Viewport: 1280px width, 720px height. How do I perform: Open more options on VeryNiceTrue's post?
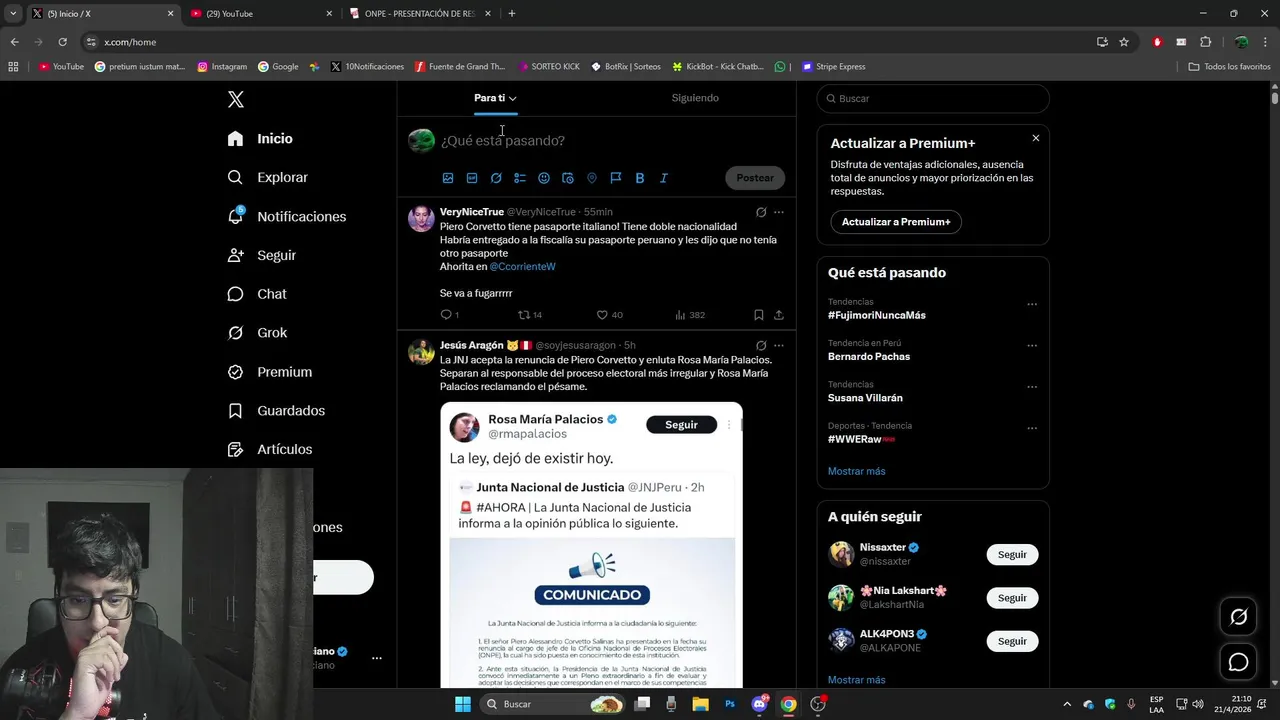(x=779, y=212)
